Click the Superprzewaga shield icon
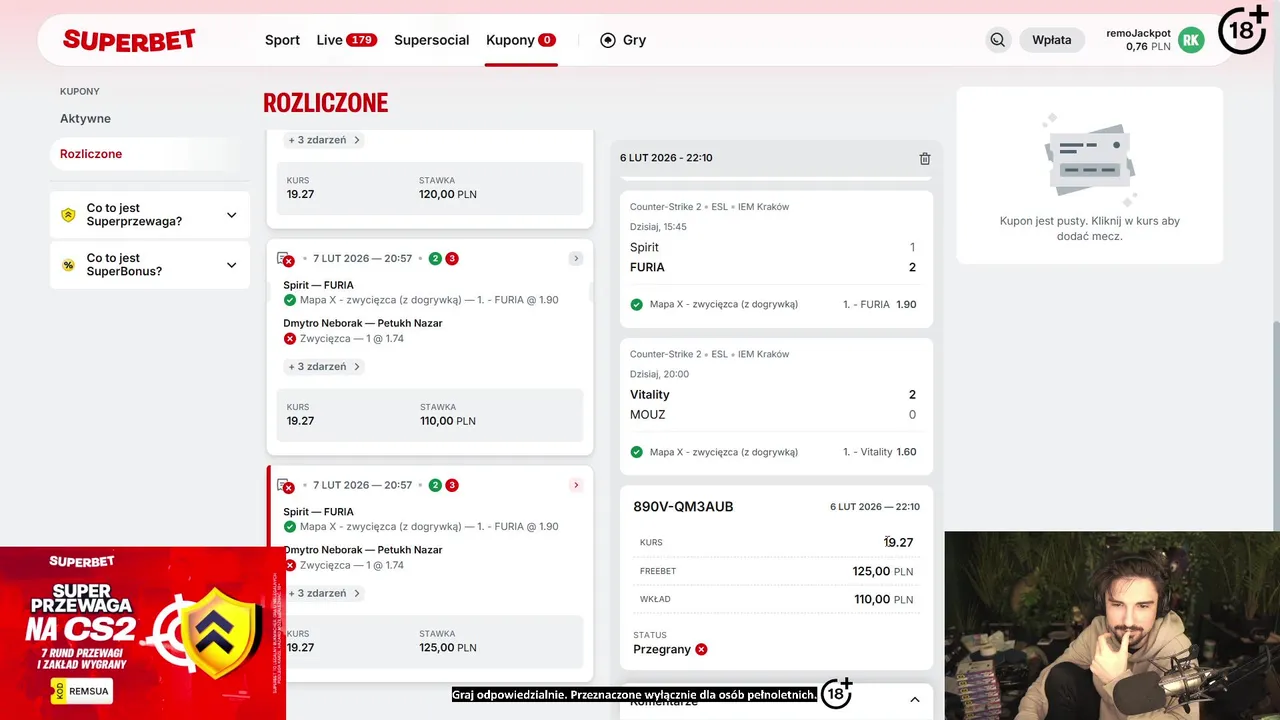The image size is (1280, 720). tap(68, 215)
